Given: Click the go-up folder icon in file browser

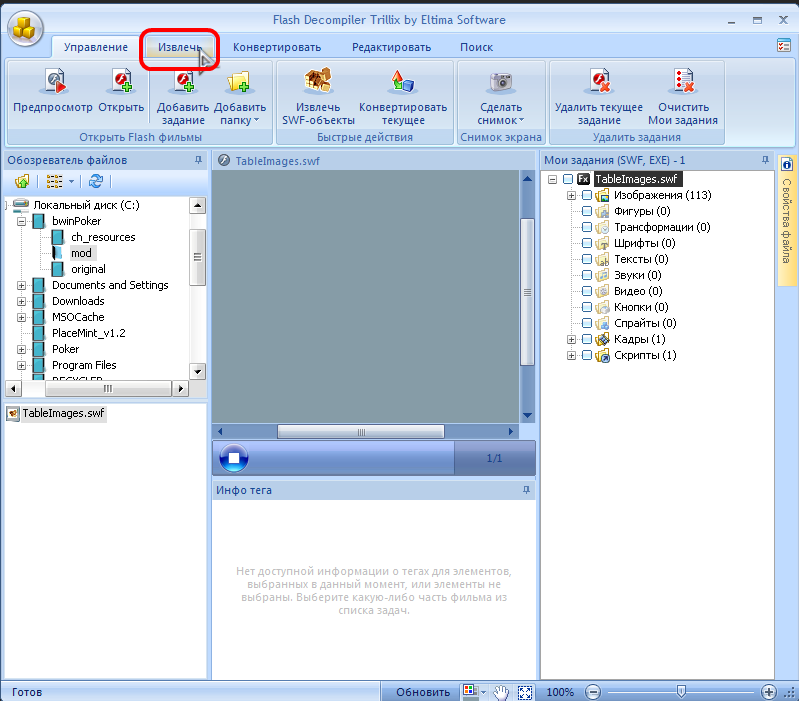Looking at the screenshot, I should (x=22, y=181).
